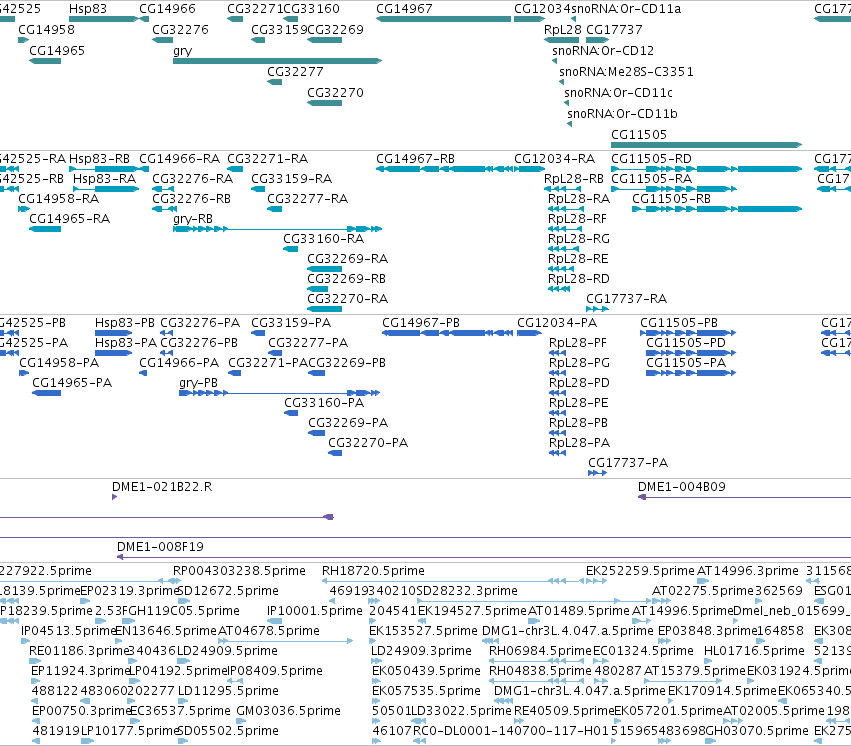Click the snoRNA:Or-CD11a label
851x746 pixels.
click(626, 9)
